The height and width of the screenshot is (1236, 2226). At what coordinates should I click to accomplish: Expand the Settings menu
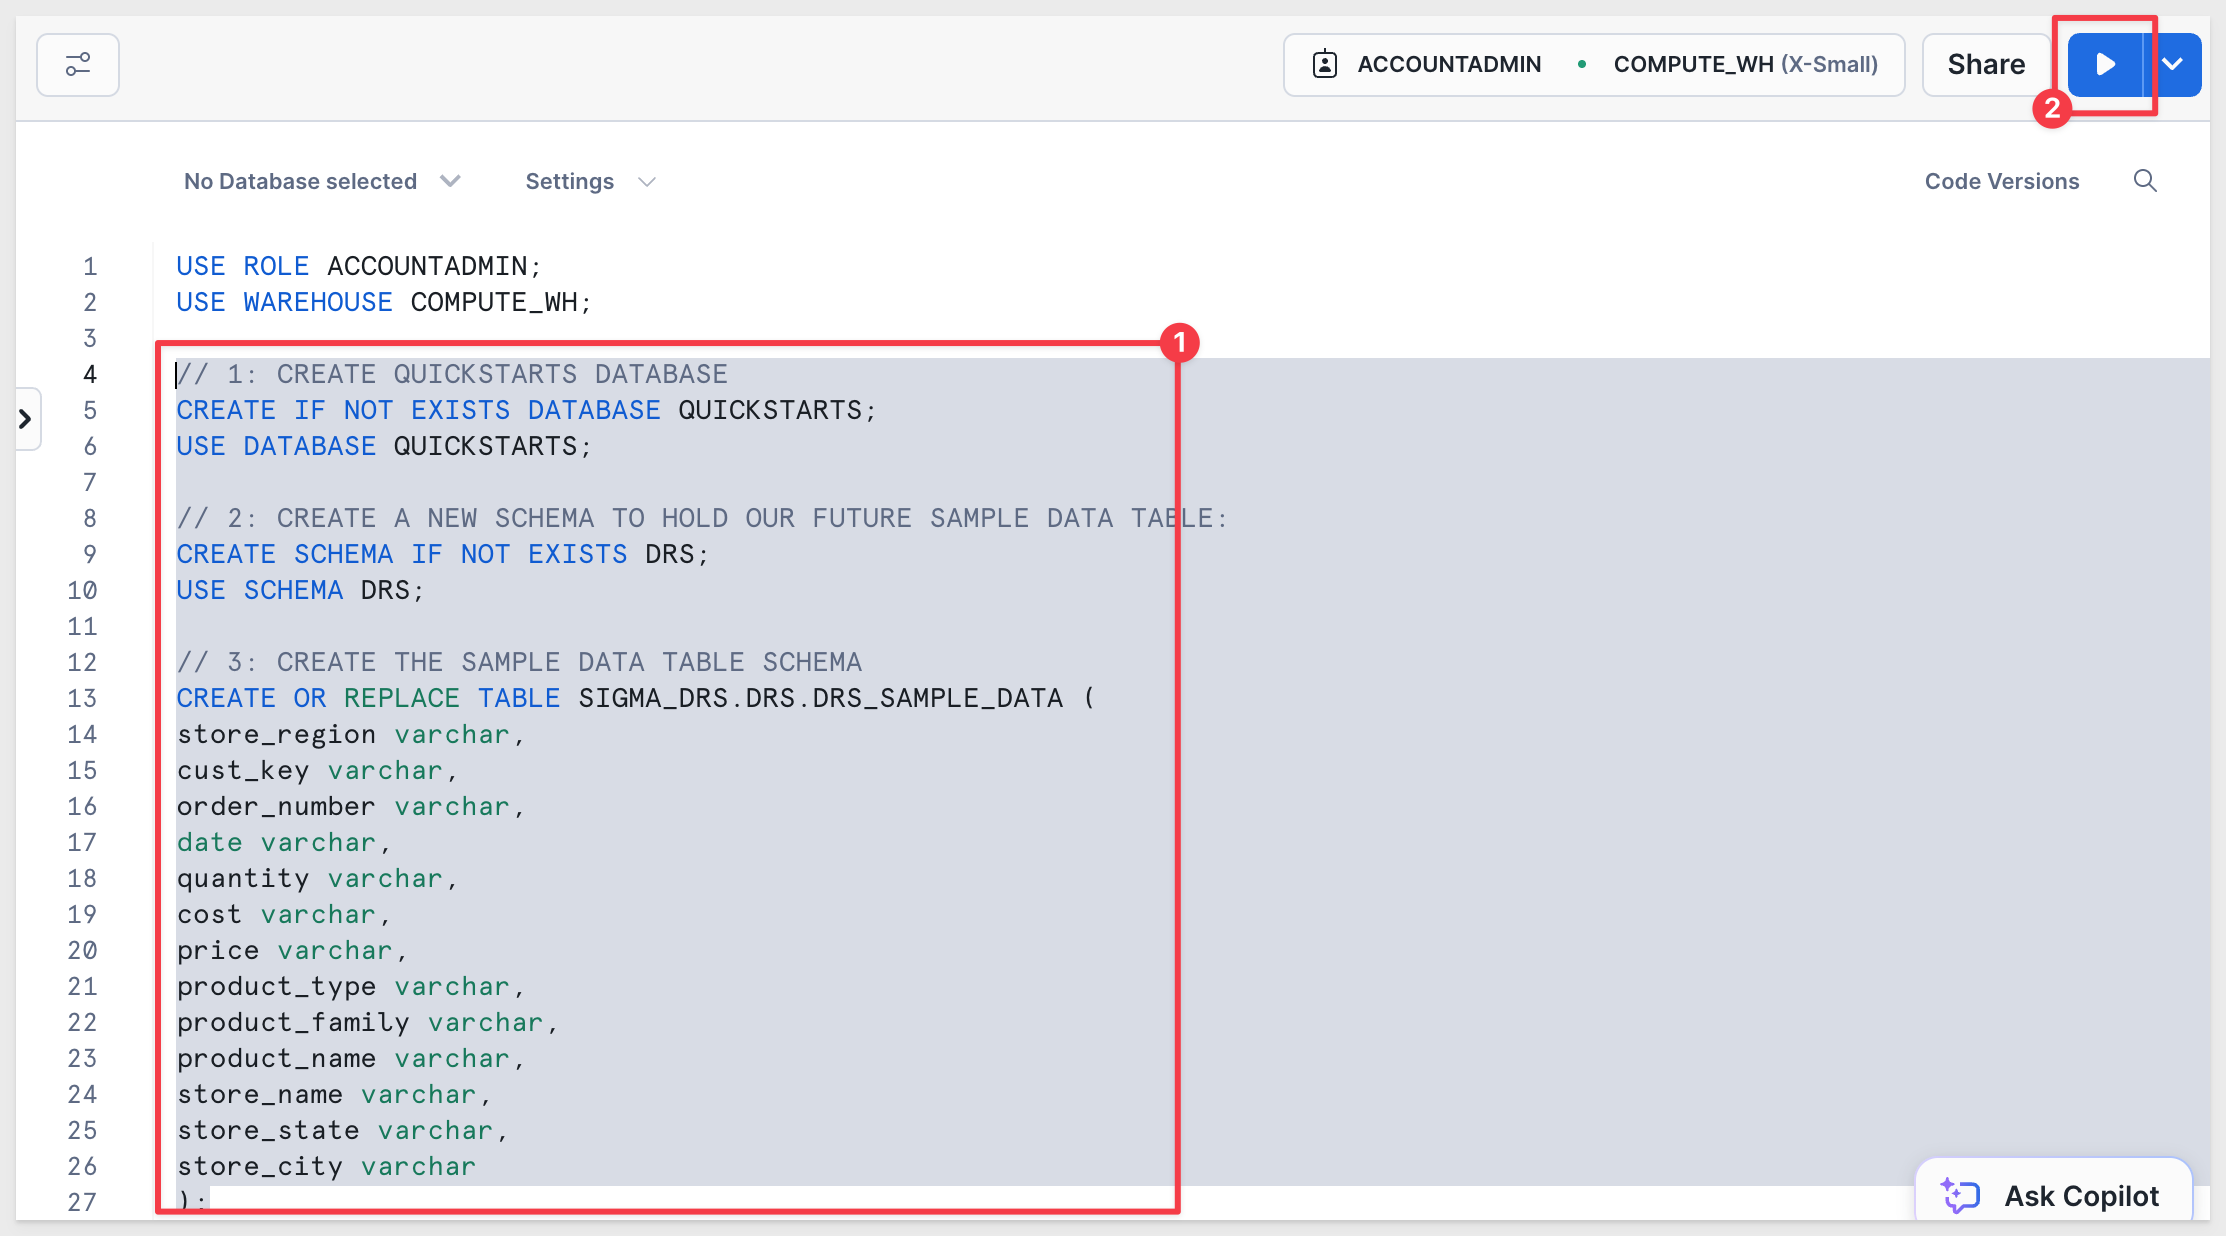click(590, 181)
